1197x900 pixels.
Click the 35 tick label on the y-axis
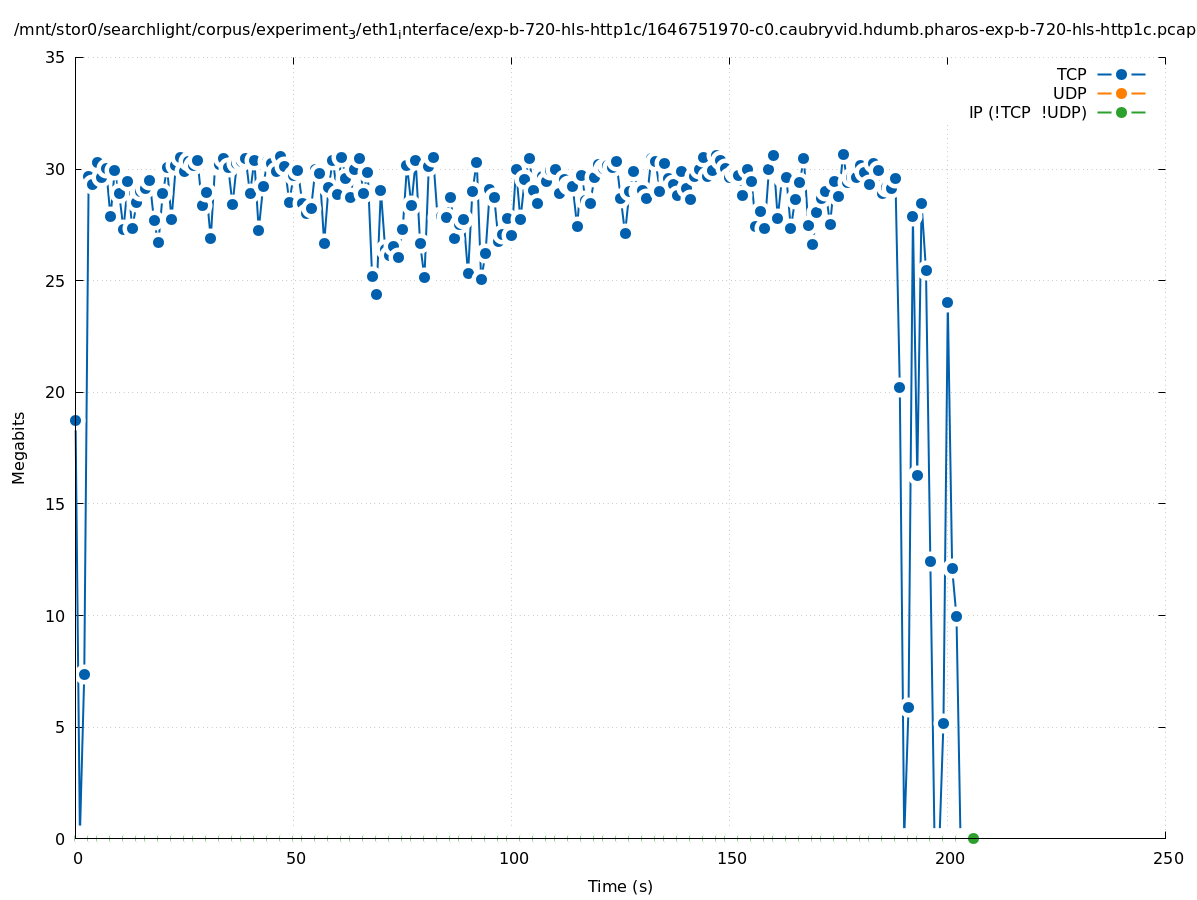pyautogui.click(x=56, y=58)
